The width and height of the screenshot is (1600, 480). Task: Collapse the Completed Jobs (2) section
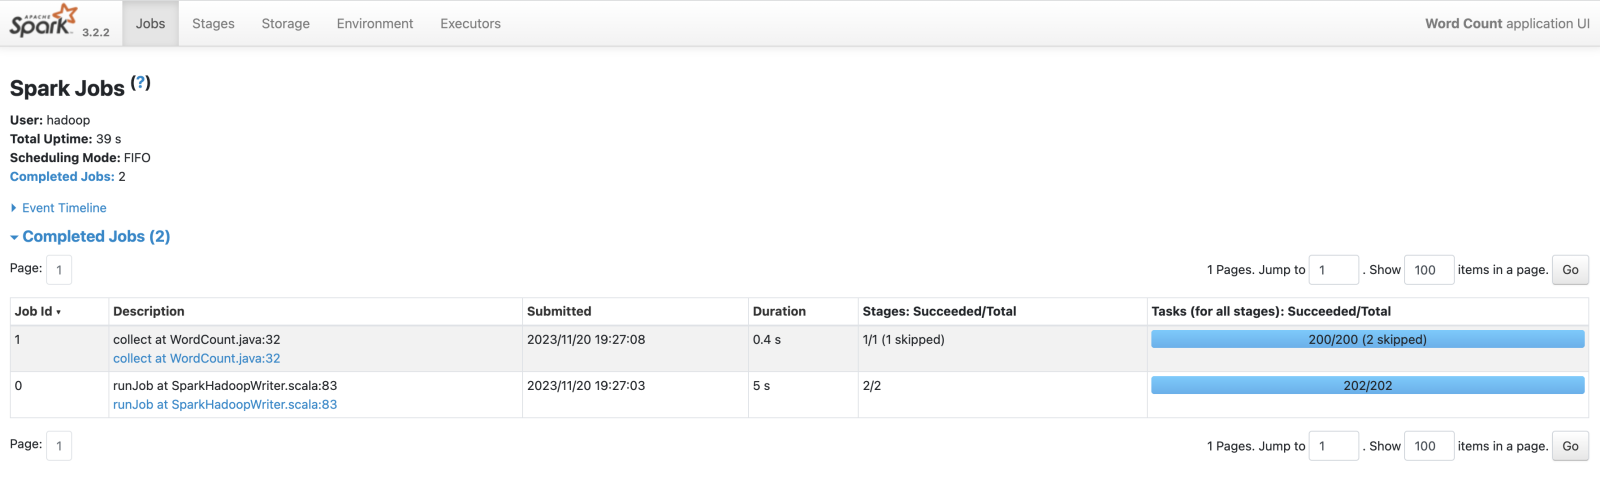96,237
